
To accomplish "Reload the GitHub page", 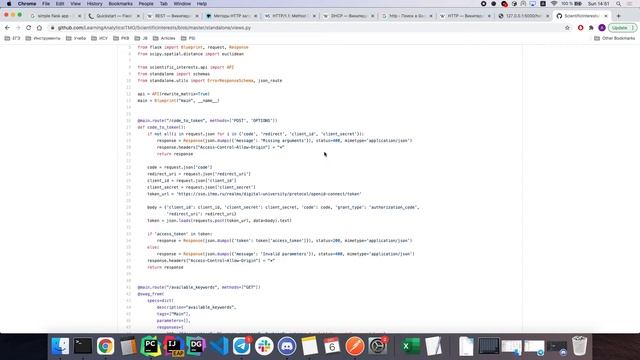I will tap(29, 28).
